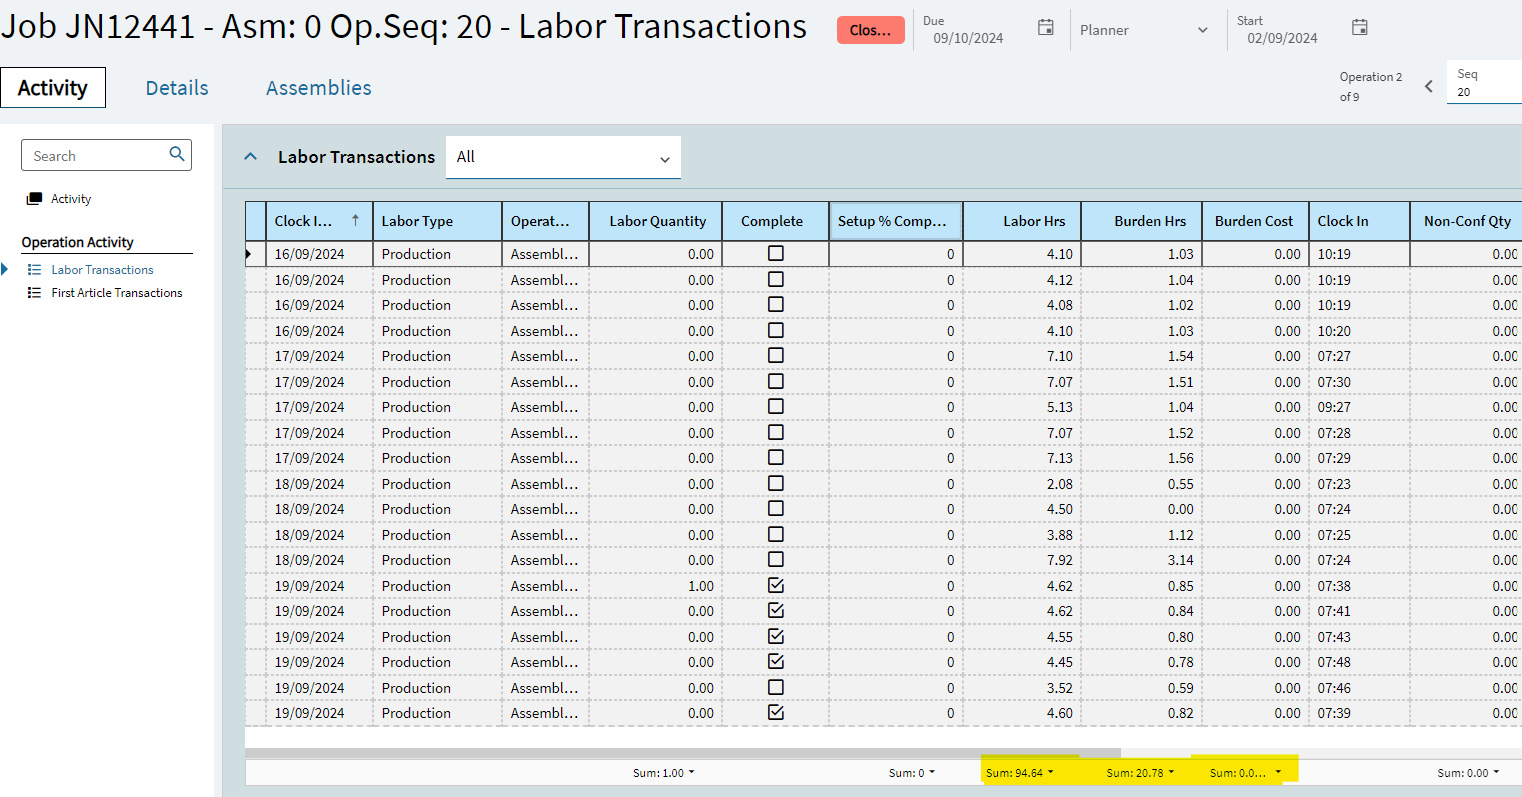Sort by Non-Conf Qty column header
The height and width of the screenshot is (797, 1522).
[1466, 221]
